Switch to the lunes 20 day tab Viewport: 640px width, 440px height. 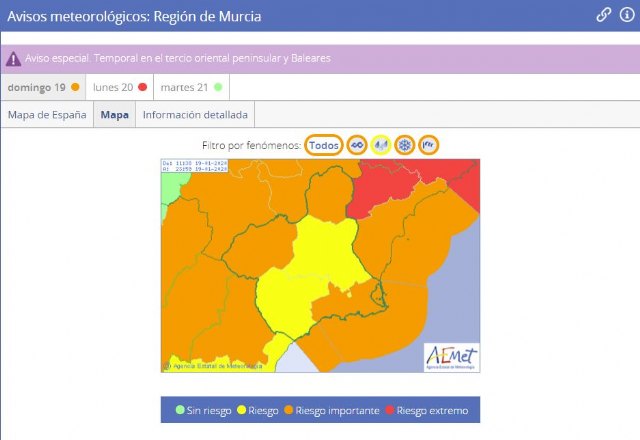tap(120, 87)
